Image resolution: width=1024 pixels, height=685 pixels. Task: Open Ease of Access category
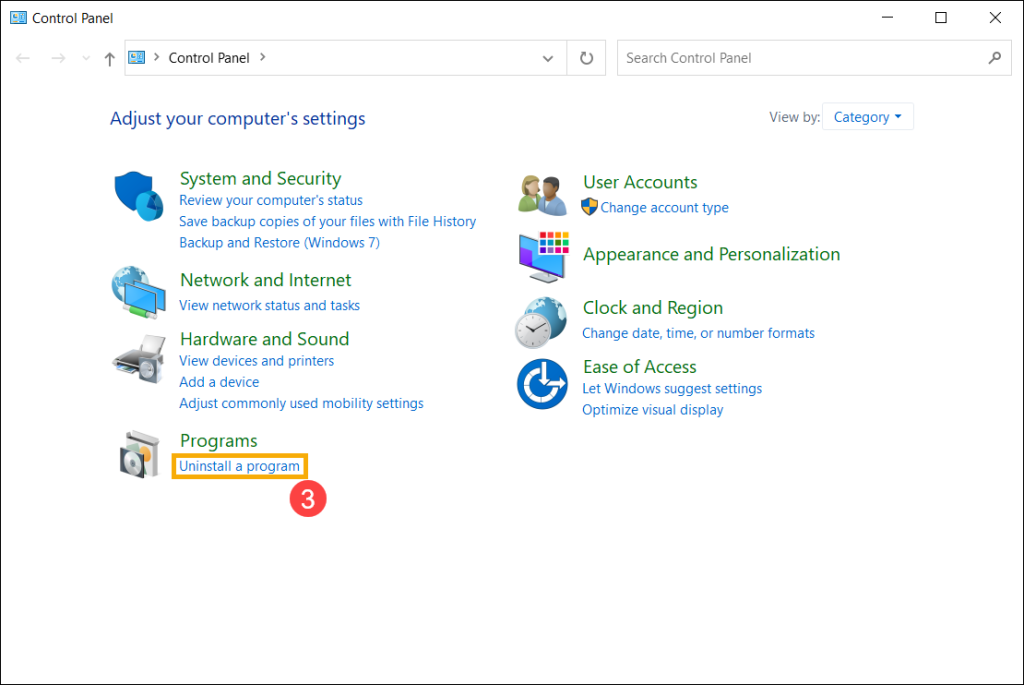640,366
